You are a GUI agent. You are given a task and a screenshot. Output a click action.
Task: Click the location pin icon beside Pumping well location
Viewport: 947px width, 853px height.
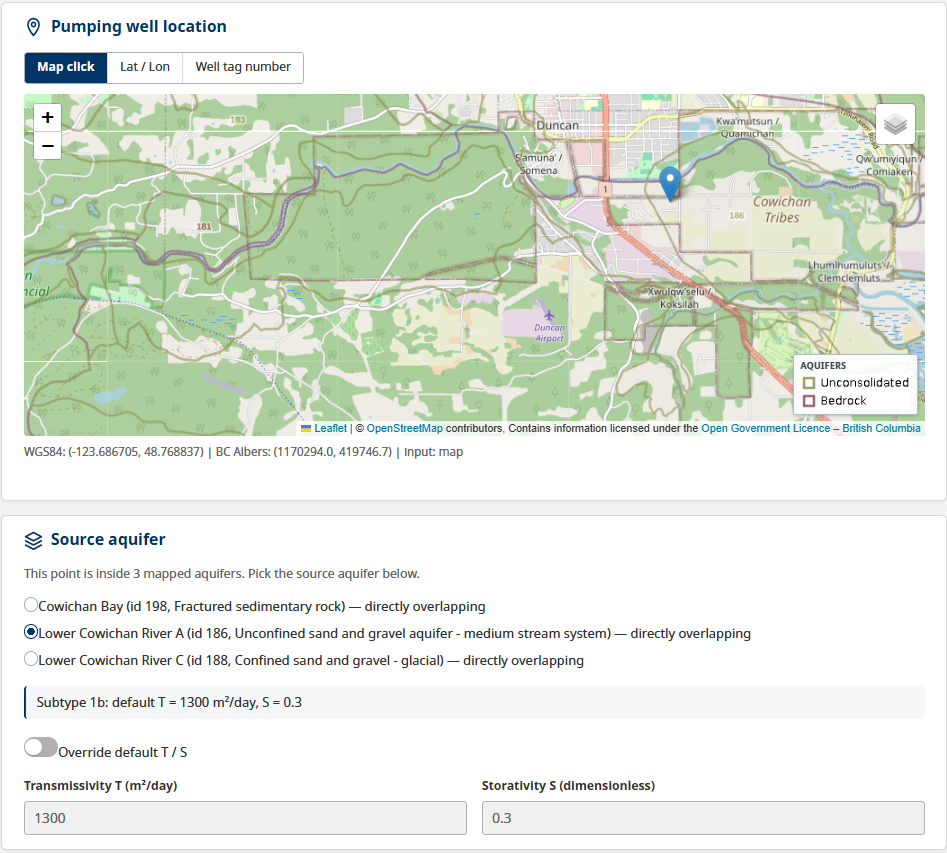point(33,27)
